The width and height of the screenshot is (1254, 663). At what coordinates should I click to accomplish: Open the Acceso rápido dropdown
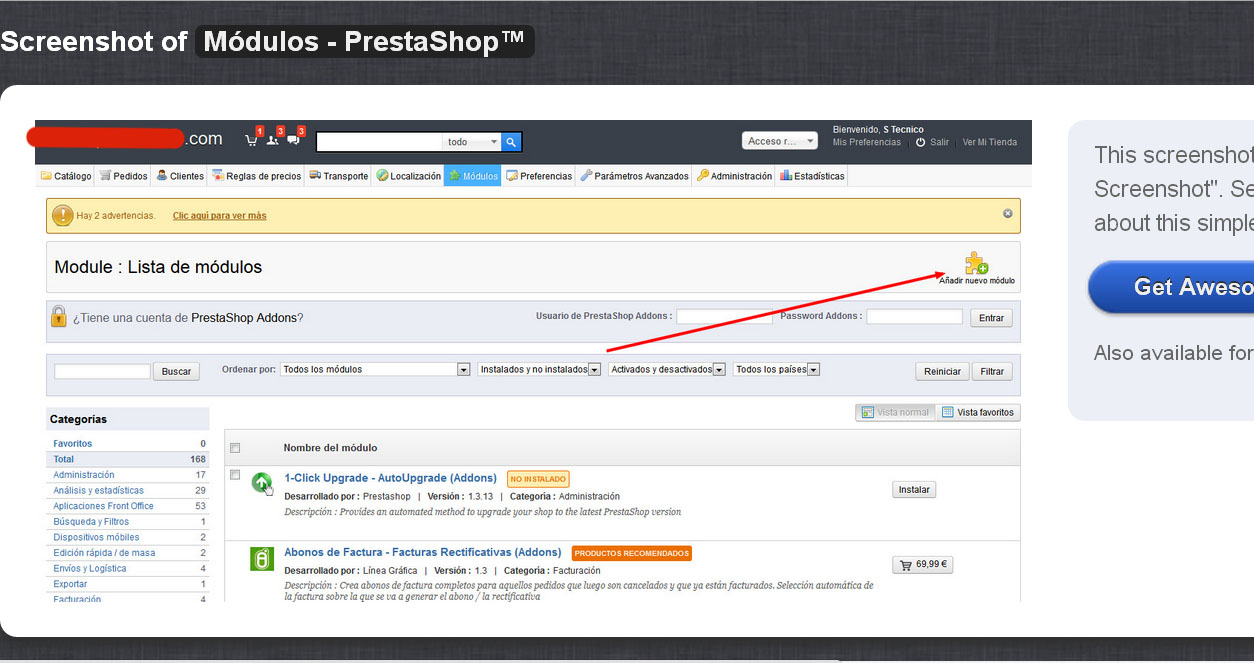tap(780, 141)
